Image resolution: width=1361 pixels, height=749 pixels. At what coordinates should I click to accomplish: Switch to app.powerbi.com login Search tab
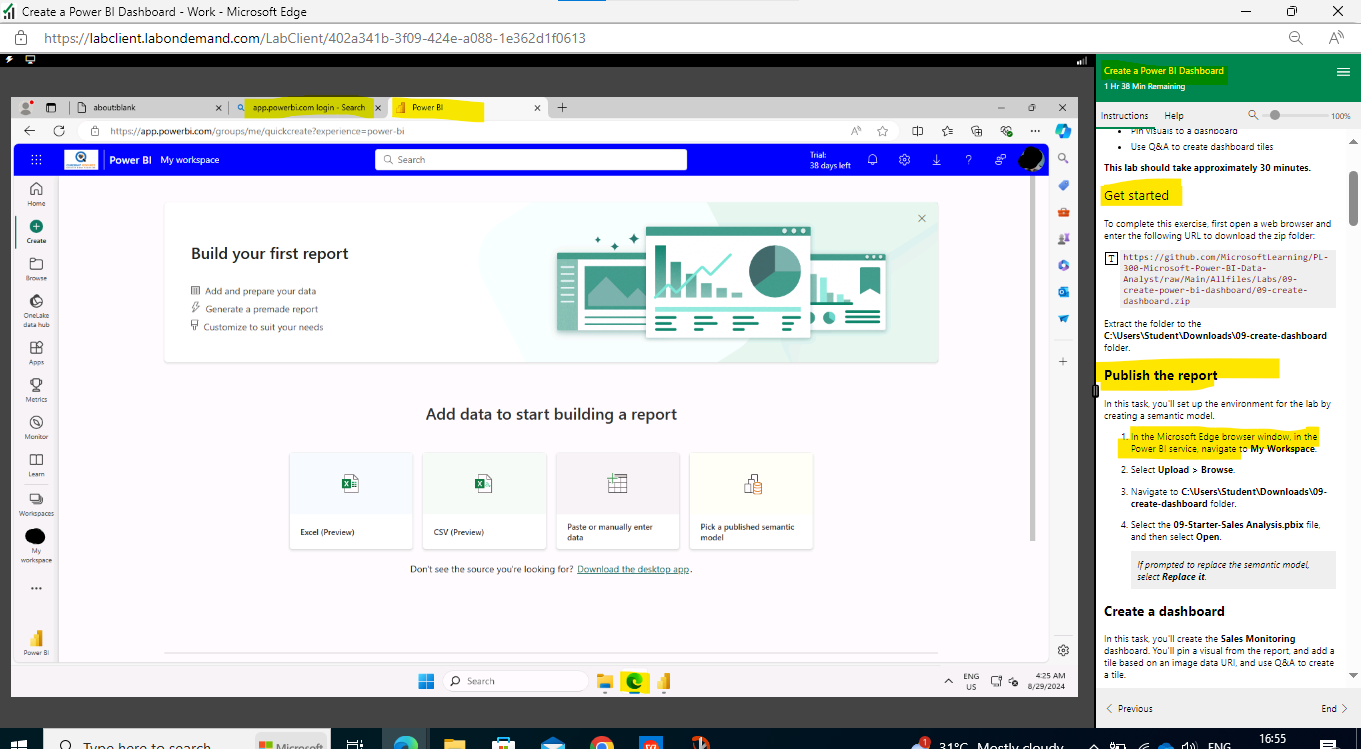click(x=308, y=107)
